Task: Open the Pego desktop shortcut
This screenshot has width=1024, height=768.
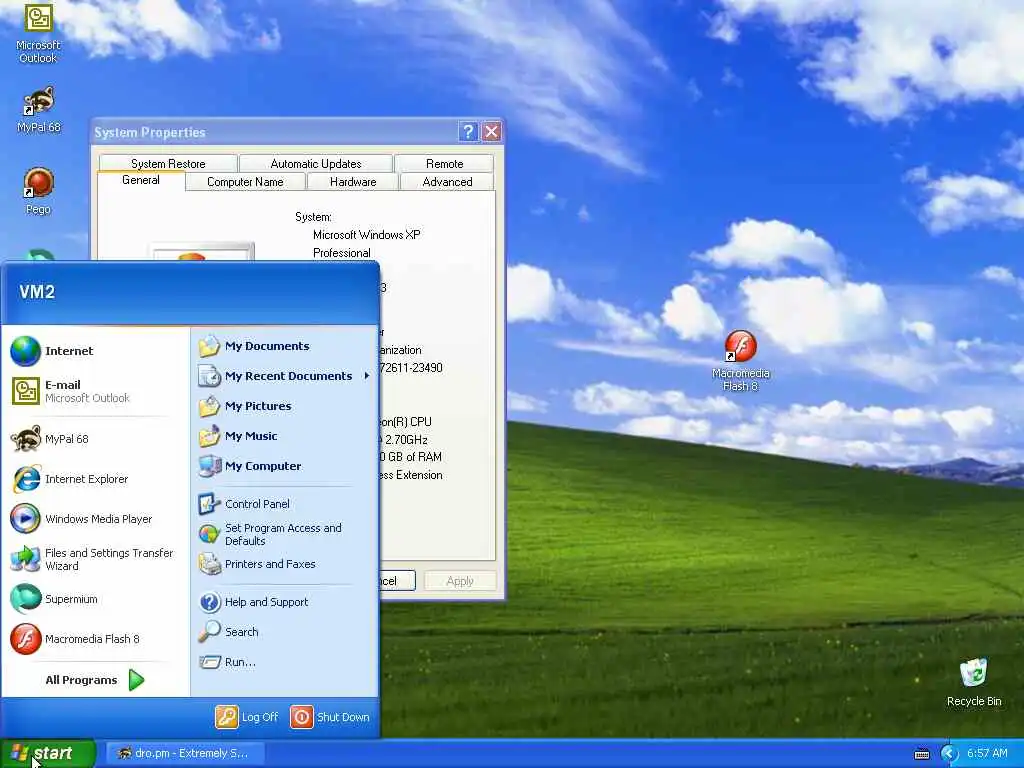Action: click(x=39, y=191)
